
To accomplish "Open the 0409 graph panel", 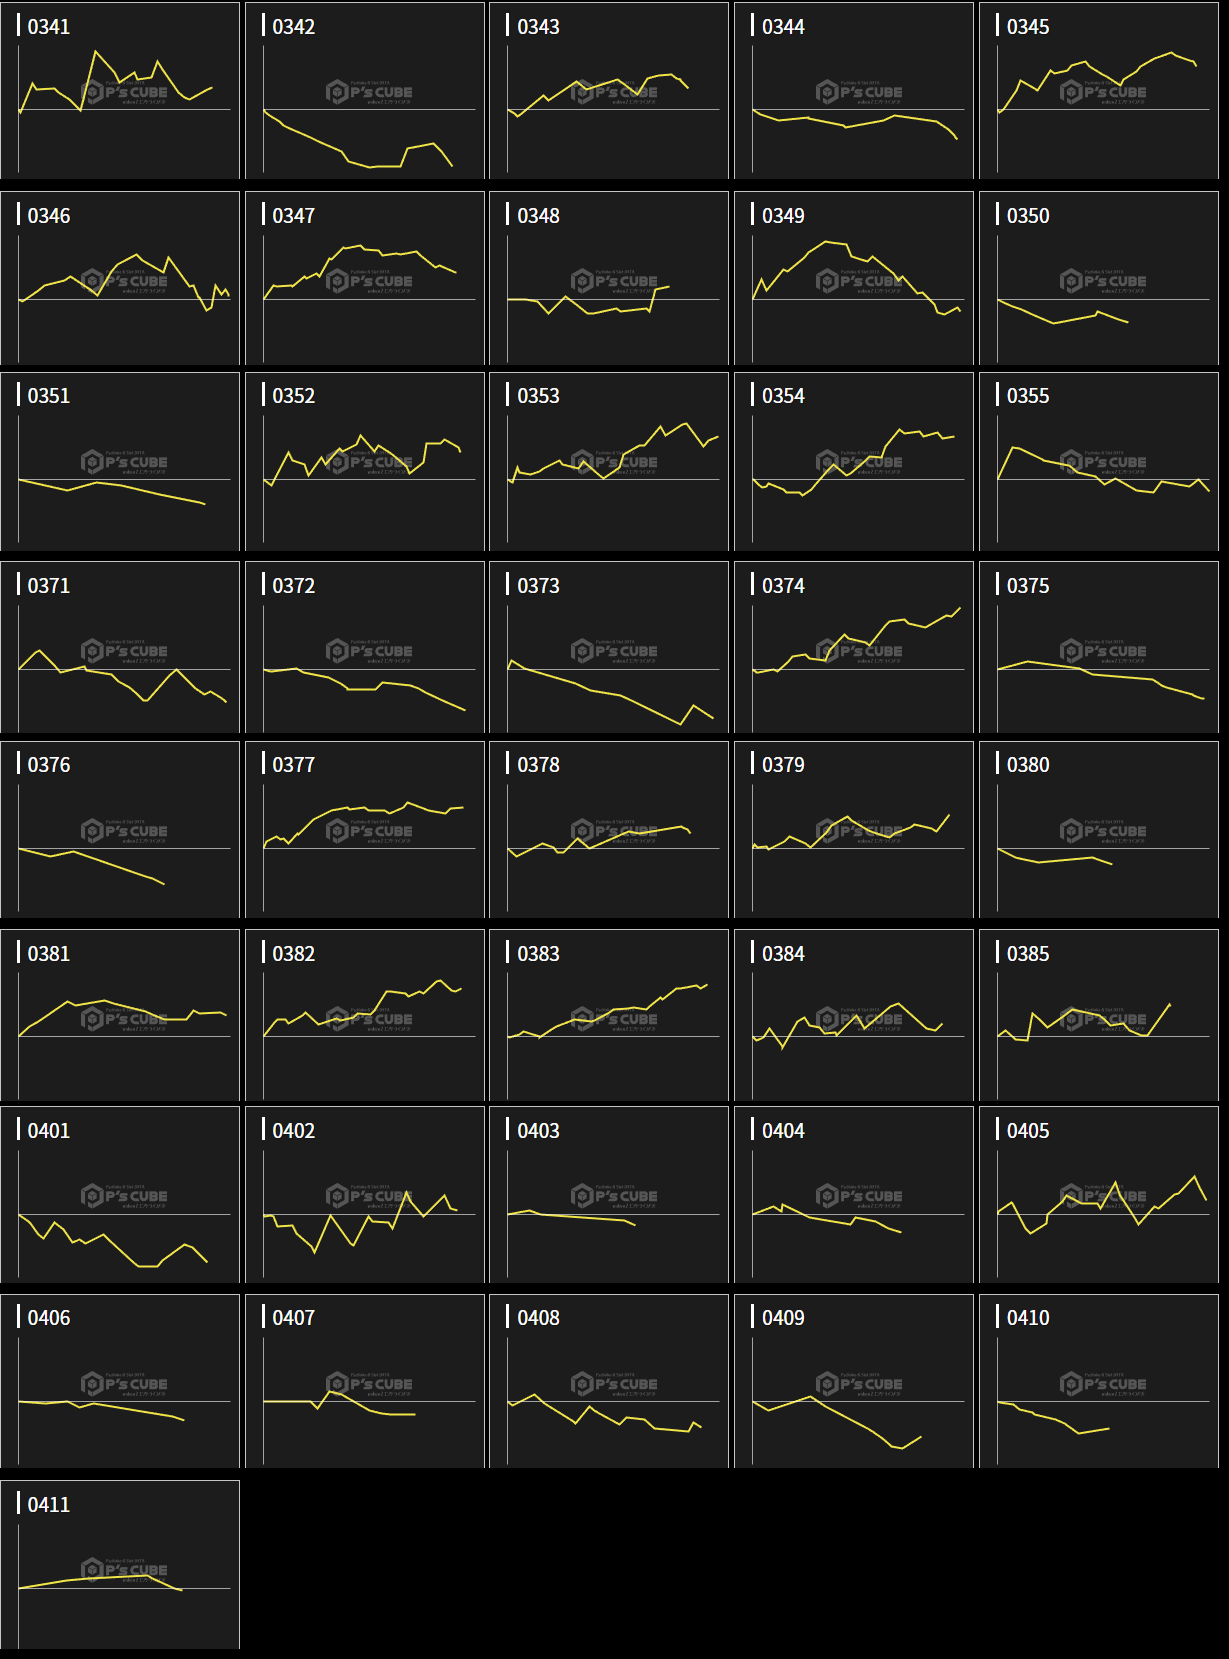I will 854,1382.
